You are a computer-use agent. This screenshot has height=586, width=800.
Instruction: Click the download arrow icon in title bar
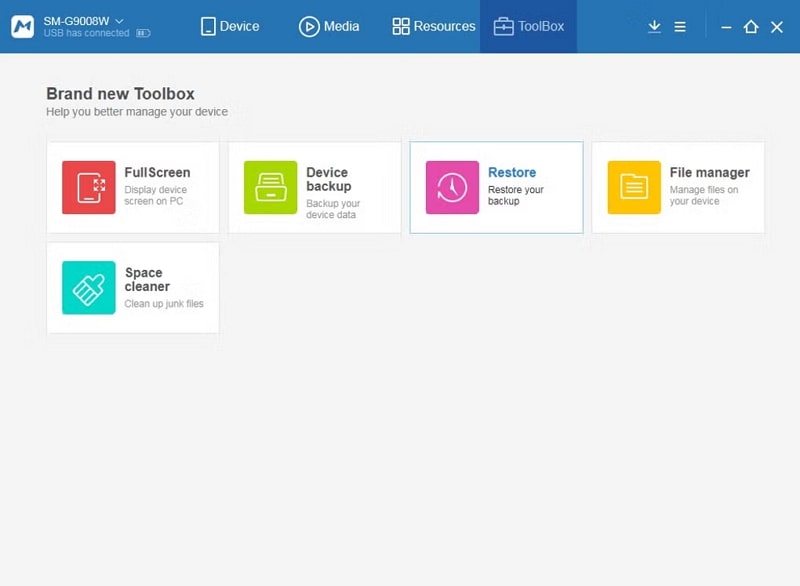[x=655, y=26]
